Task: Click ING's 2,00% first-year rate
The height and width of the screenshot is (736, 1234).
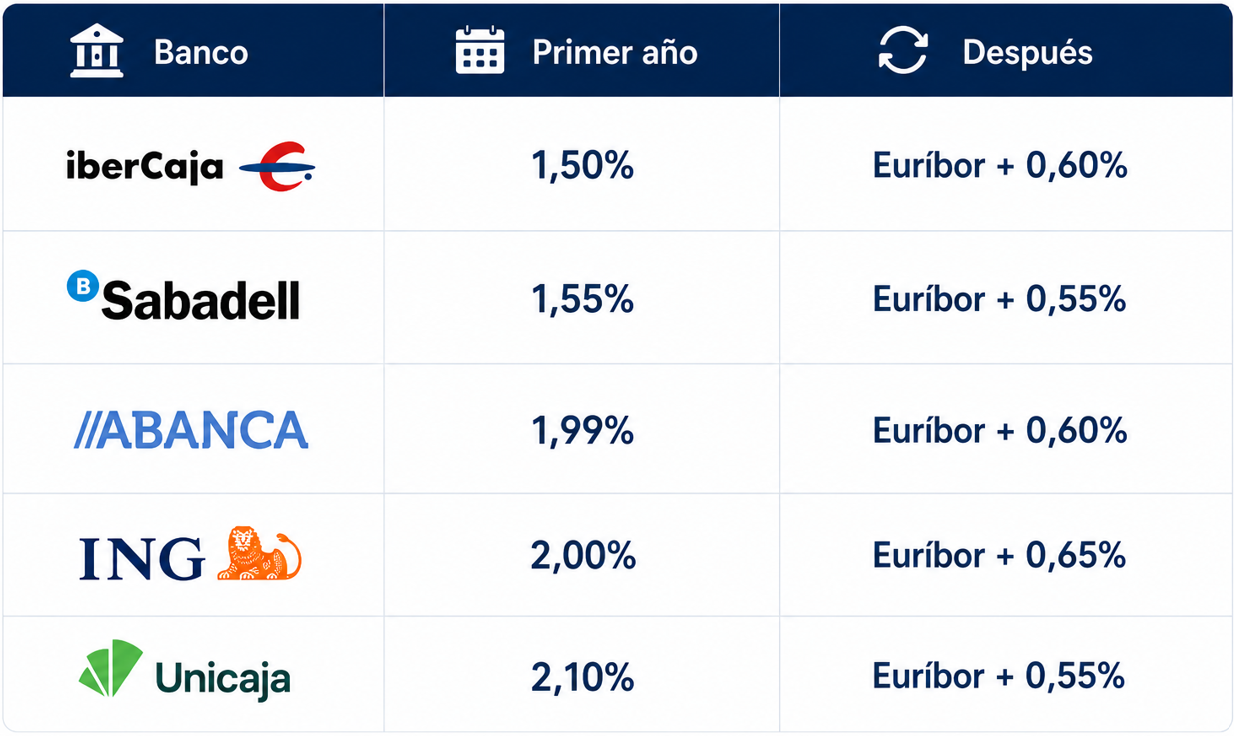Action: (x=583, y=554)
